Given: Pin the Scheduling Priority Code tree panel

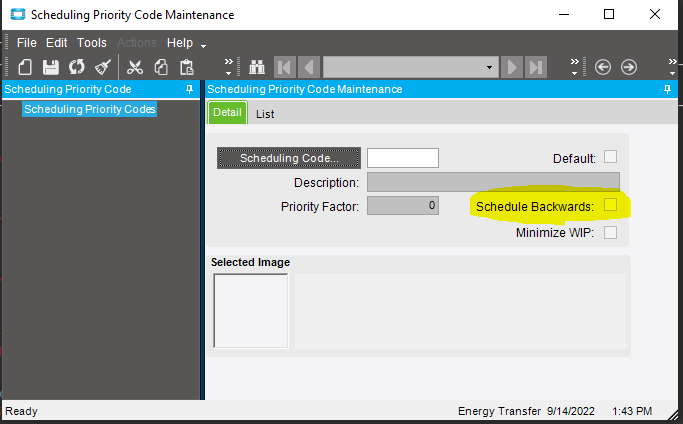Looking at the screenshot, I should click(x=189, y=89).
